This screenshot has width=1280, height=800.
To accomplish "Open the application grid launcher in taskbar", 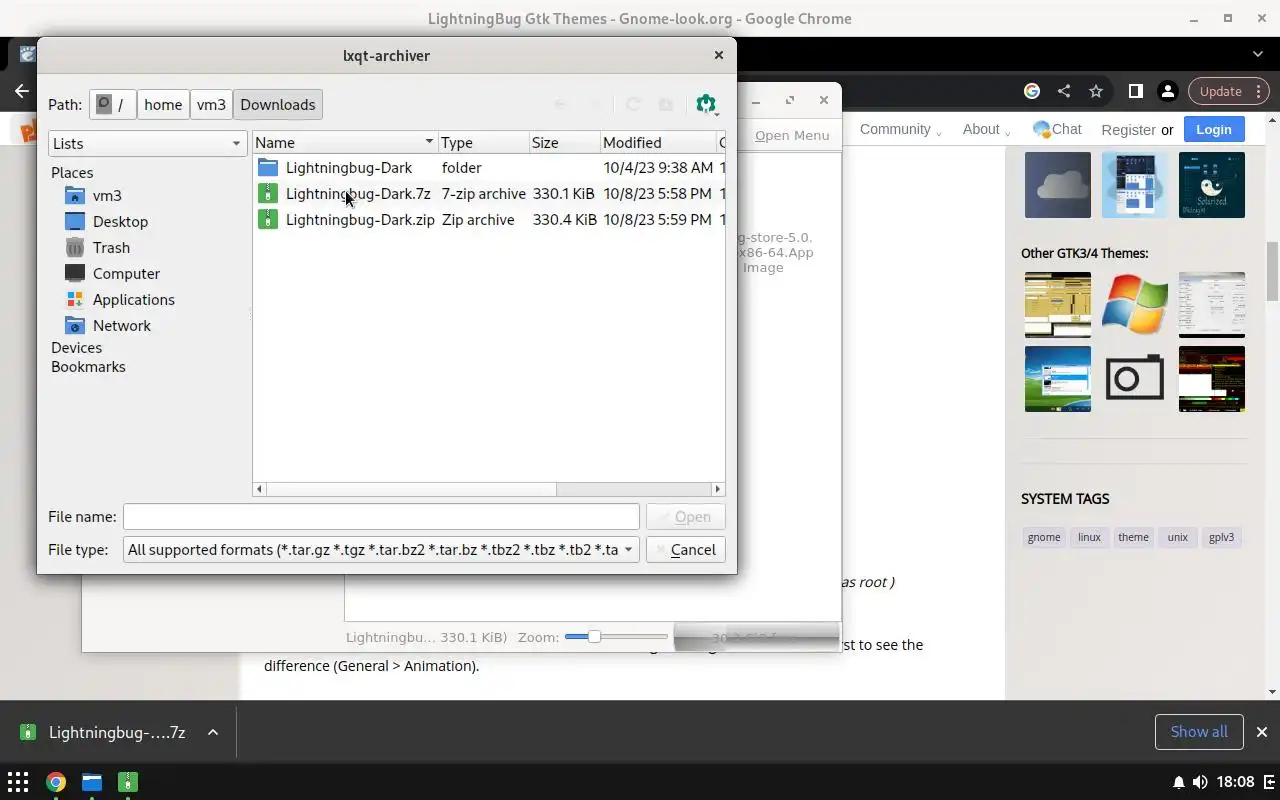I will click(18, 782).
